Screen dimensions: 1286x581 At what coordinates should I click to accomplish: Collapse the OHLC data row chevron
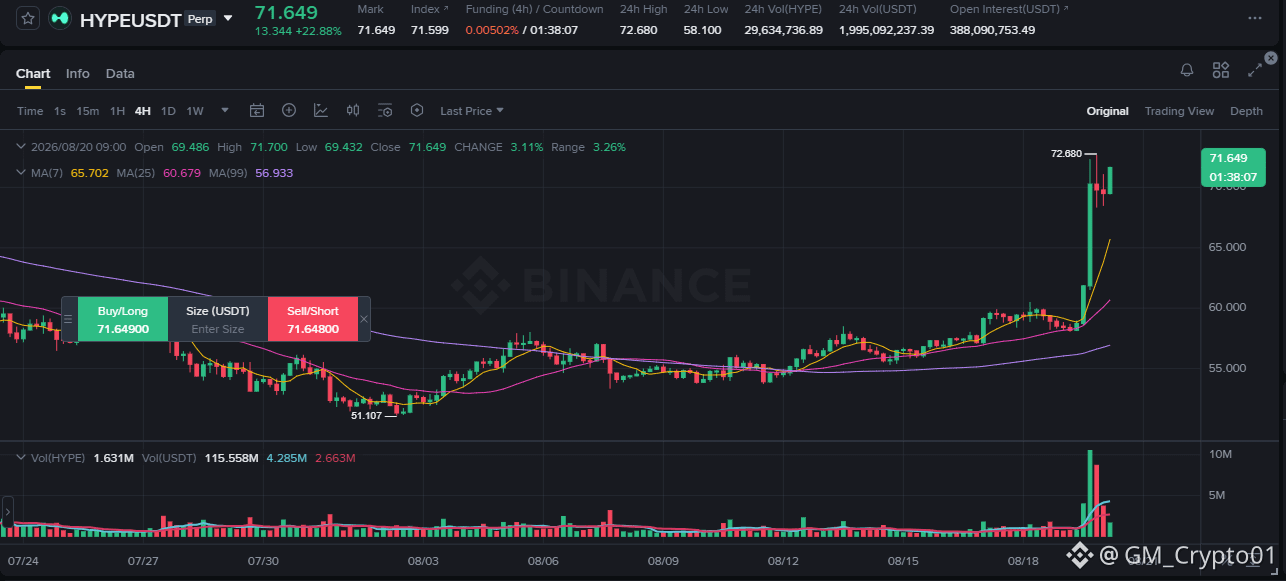[21, 147]
